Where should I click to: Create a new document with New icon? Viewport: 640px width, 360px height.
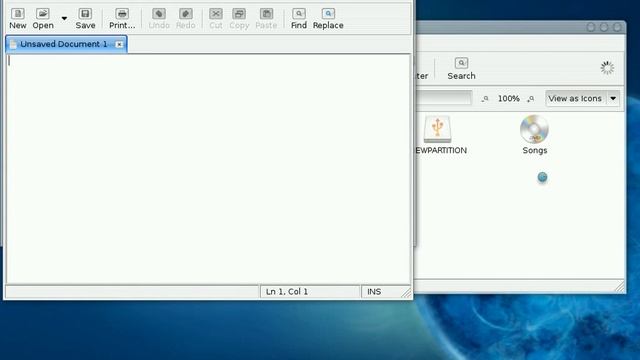click(x=18, y=19)
